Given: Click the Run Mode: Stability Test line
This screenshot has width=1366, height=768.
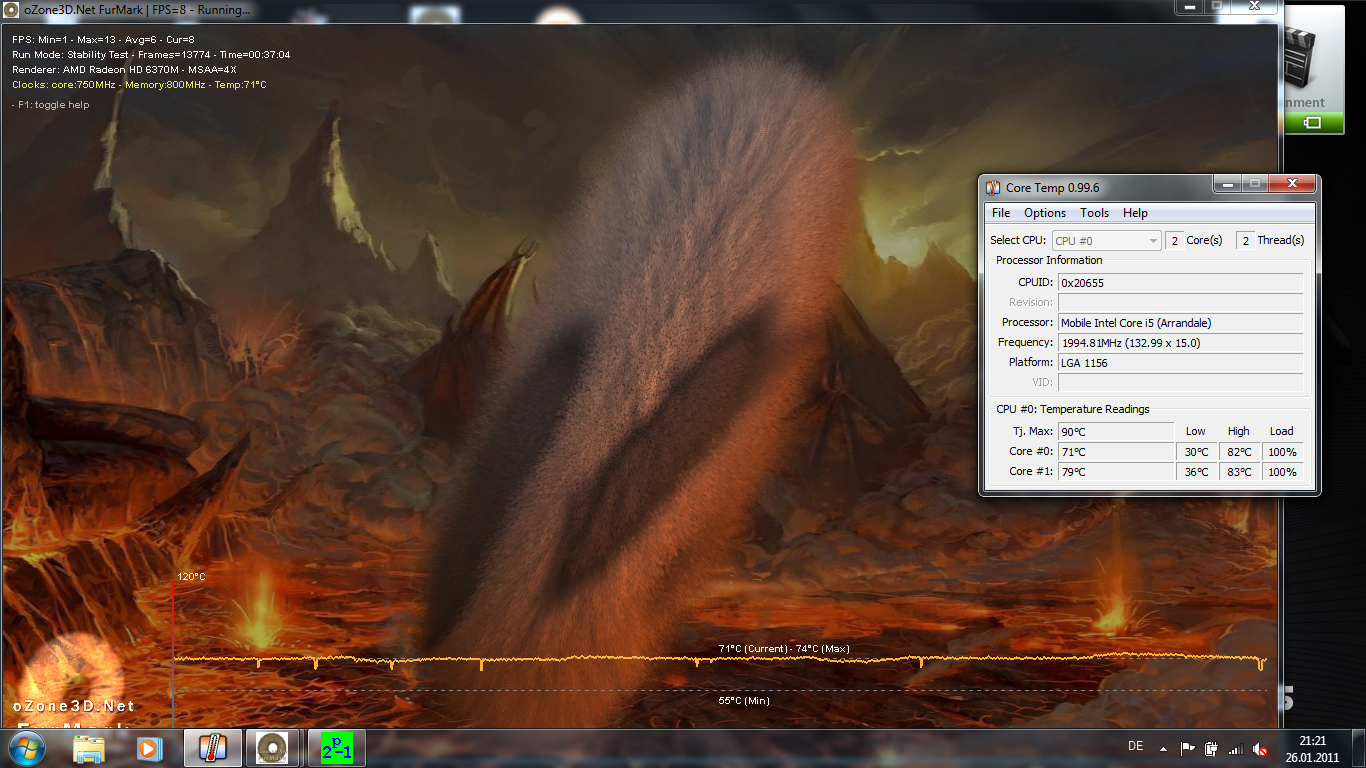Looking at the screenshot, I should (x=151, y=55).
